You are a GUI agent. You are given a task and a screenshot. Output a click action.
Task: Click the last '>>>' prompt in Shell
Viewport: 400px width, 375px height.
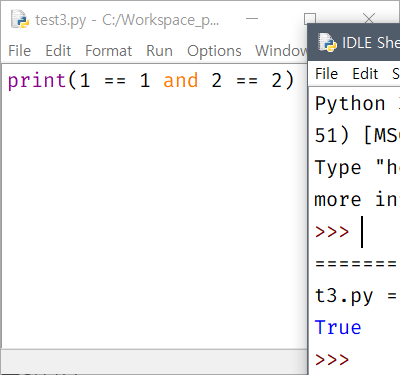[332, 359]
